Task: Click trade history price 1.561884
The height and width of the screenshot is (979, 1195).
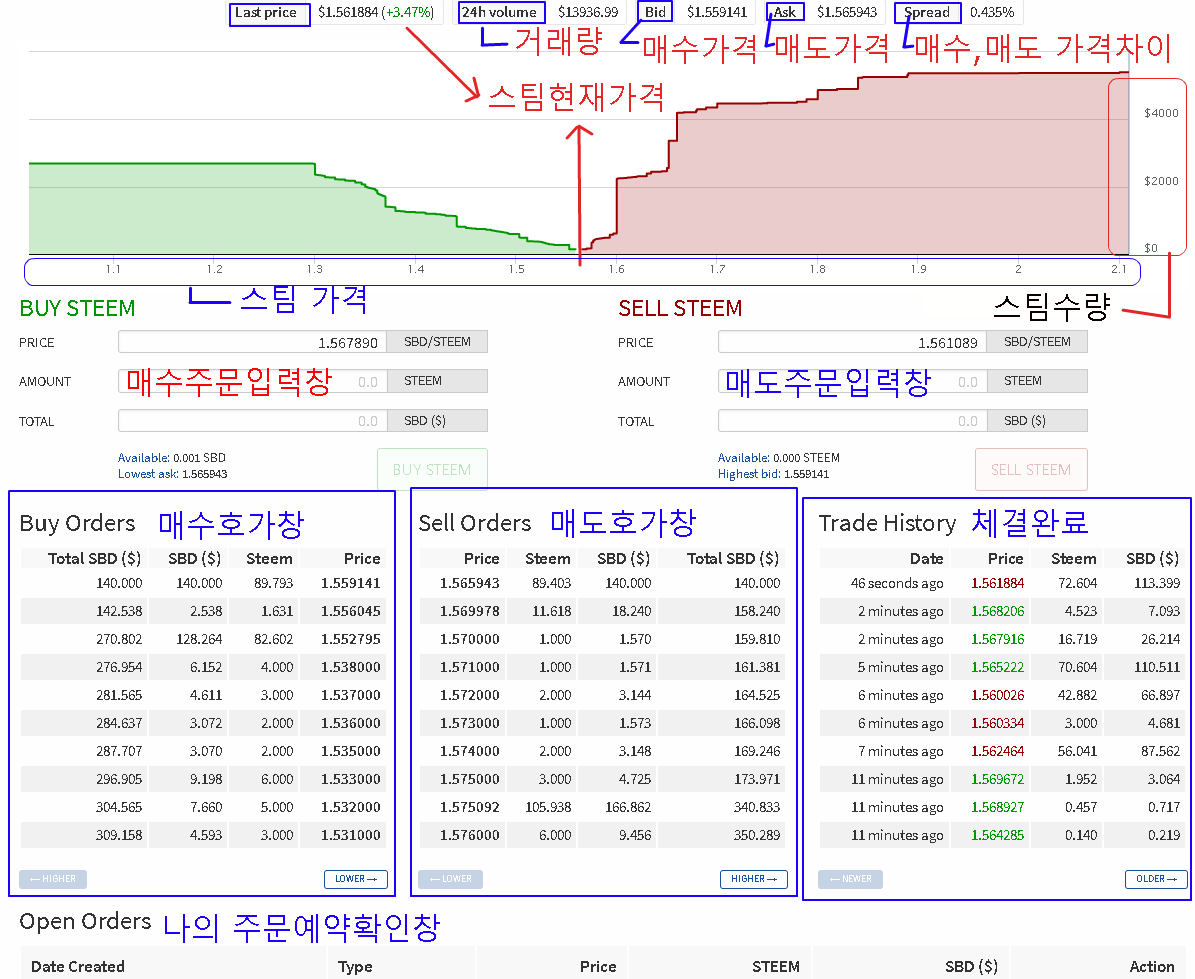Action: point(998,584)
